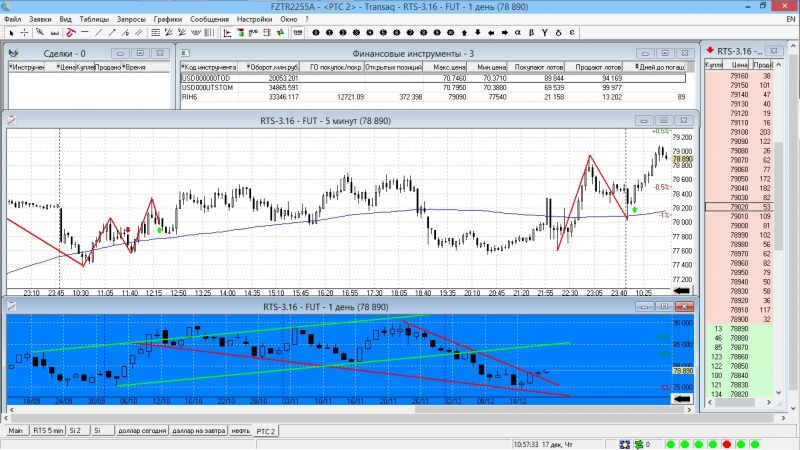800x450 pixels.
Task: Click the delta symbol marker
Action: click(558, 33)
